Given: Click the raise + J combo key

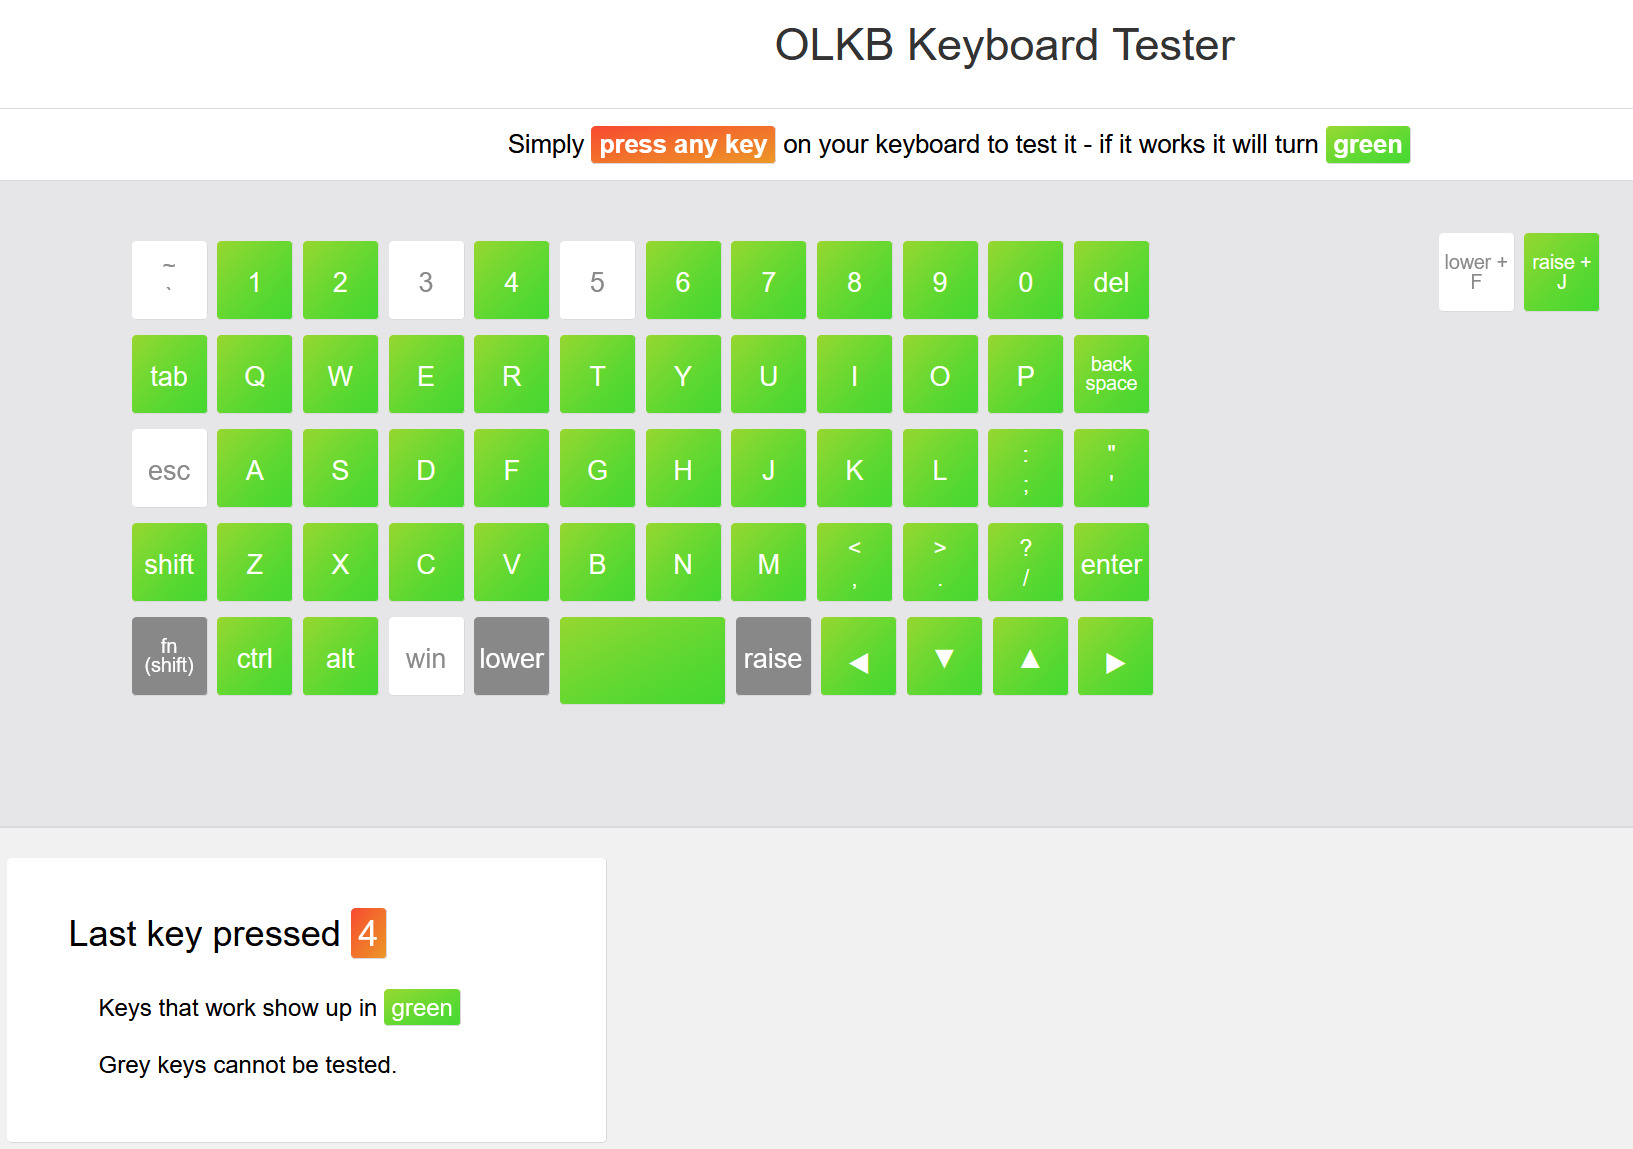Looking at the screenshot, I should 1561,272.
